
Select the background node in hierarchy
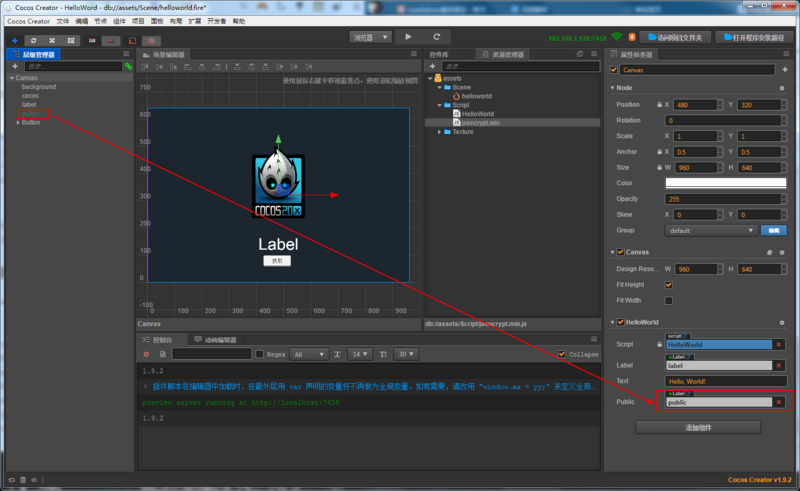(x=39, y=87)
